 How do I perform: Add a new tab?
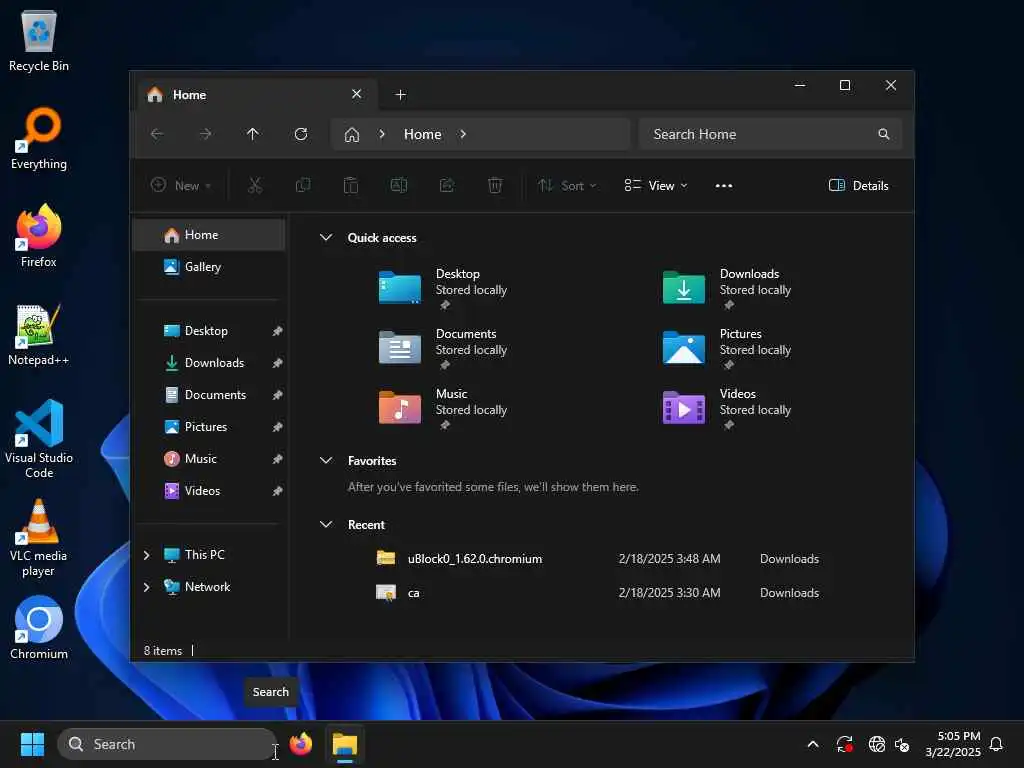click(x=400, y=95)
